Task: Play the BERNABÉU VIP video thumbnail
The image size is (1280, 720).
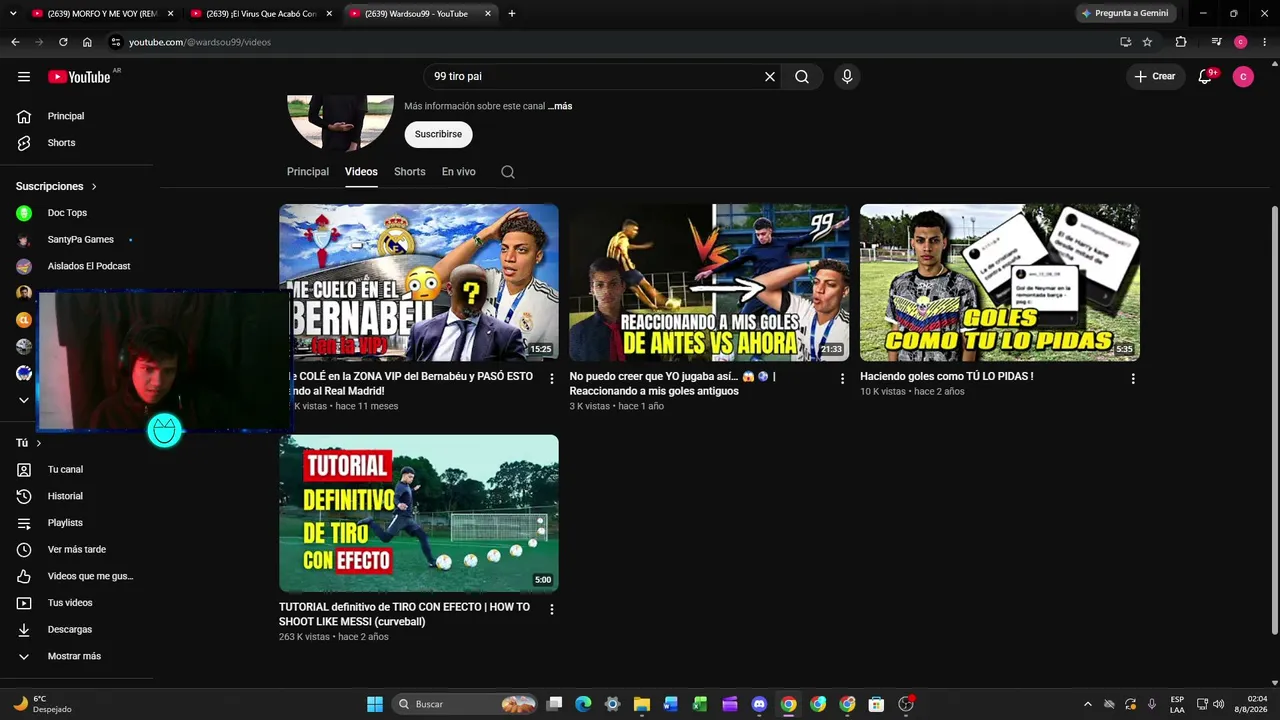Action: tap(419, 283)
